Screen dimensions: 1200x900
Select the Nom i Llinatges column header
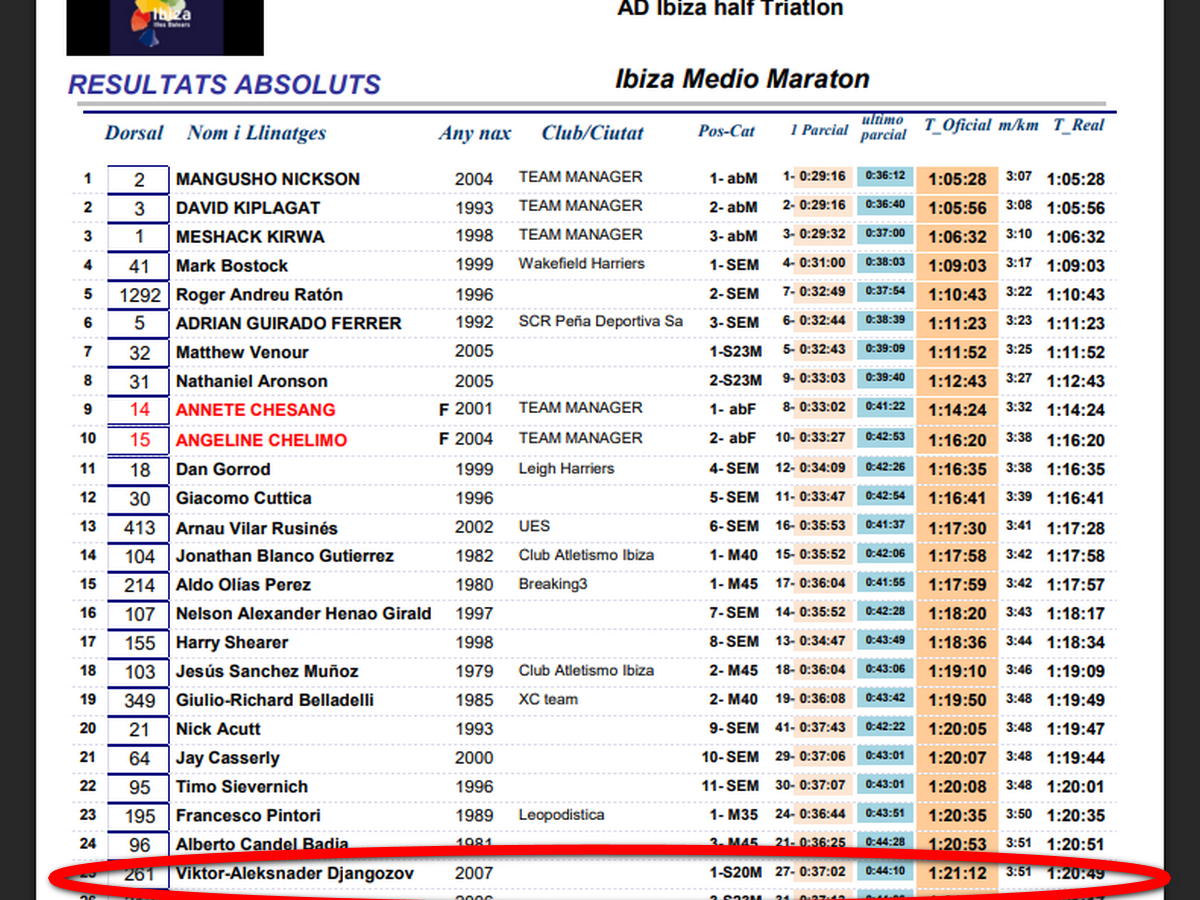tap(256, 133)
